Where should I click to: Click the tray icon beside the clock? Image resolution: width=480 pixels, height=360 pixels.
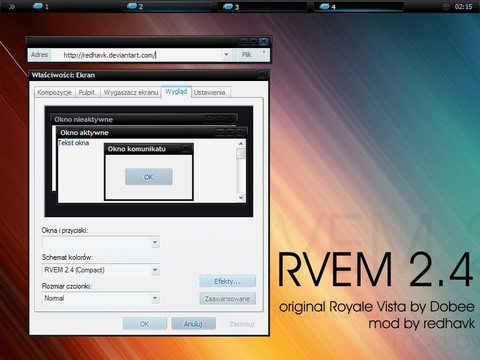point(446,7)
